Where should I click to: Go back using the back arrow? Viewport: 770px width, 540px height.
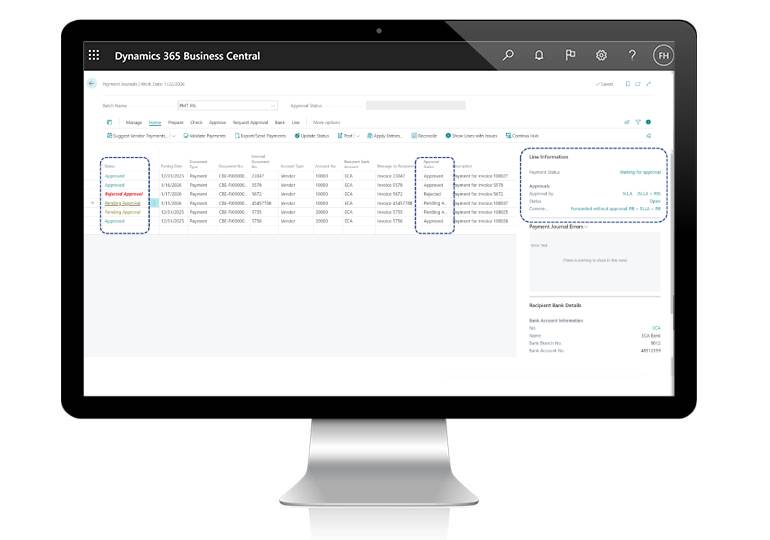click(x=92, y=84)
